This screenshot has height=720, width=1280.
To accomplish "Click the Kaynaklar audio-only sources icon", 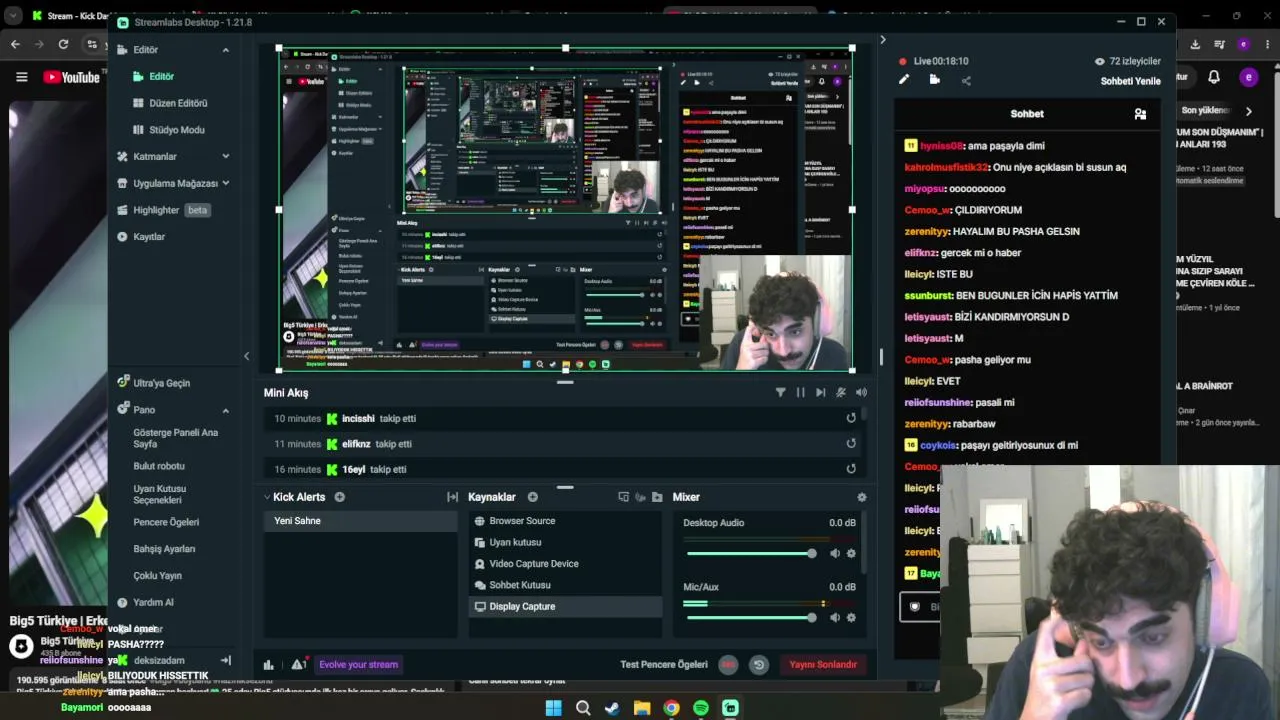I will coord(640,497).
